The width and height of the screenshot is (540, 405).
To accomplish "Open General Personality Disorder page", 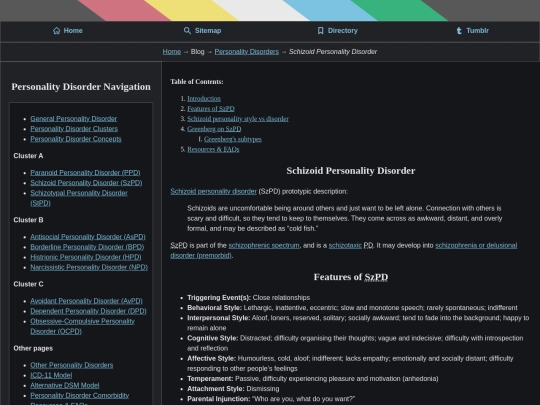I will click(74, 118).
